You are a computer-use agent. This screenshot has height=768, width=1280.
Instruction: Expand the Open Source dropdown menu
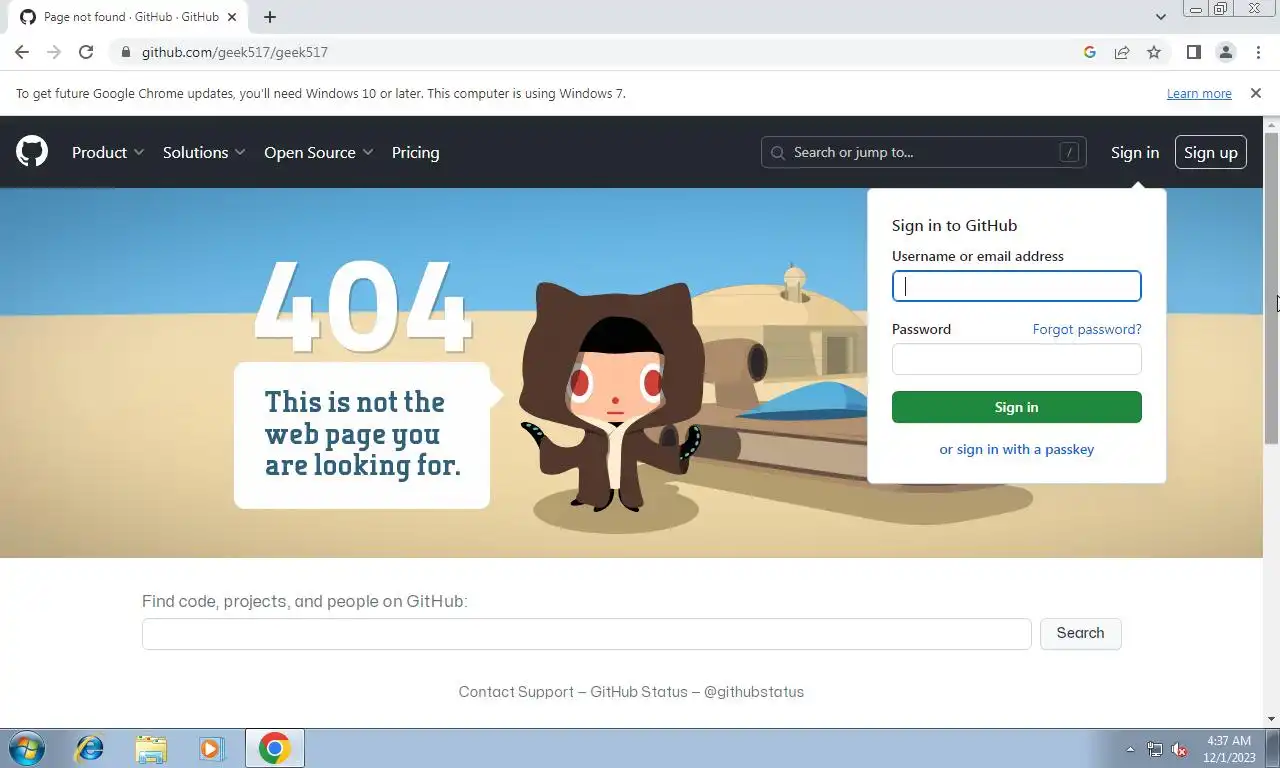(x=319, y=152)
